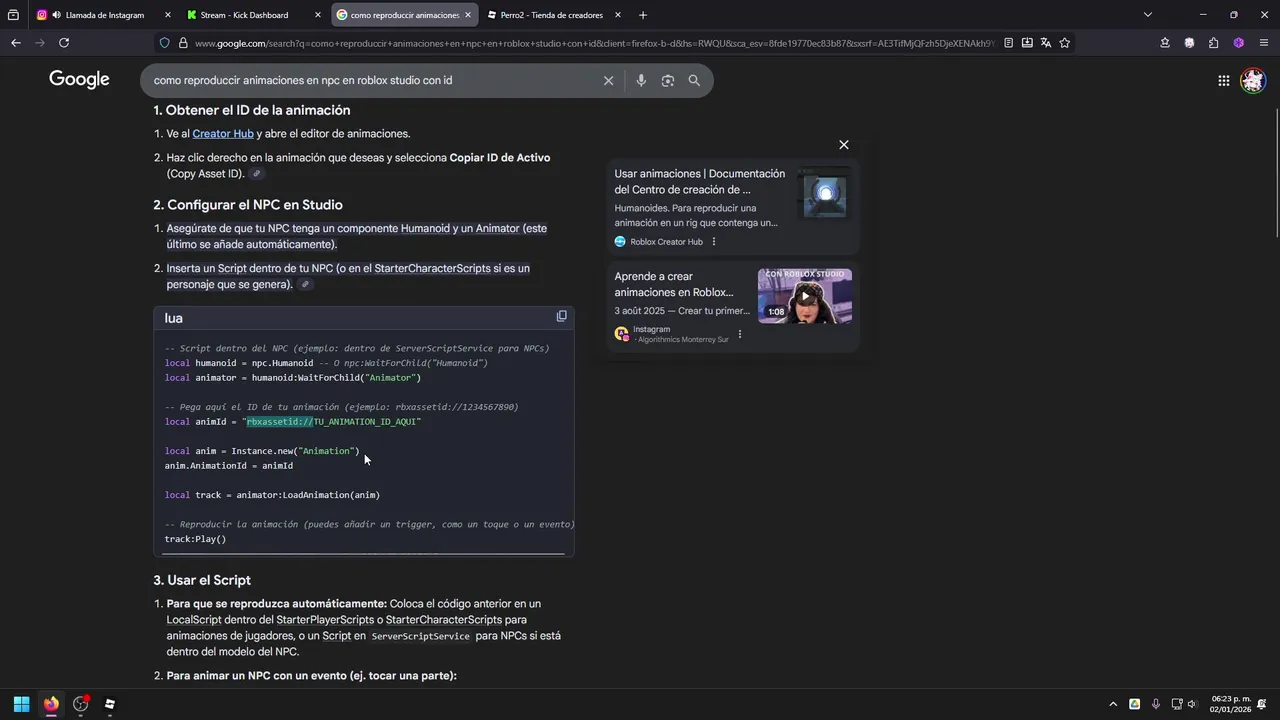Open volume control in system tray

(x=1191, y=704)
